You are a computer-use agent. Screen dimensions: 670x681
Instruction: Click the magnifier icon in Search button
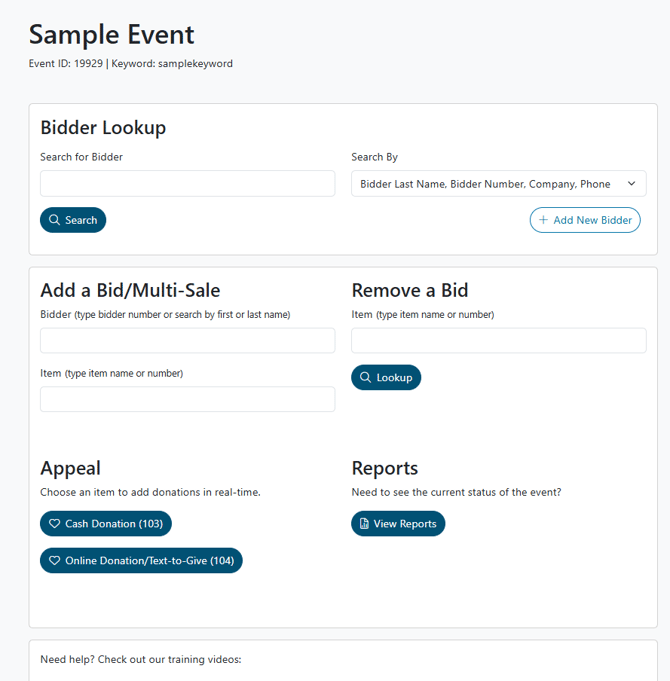tap(55, 220)
